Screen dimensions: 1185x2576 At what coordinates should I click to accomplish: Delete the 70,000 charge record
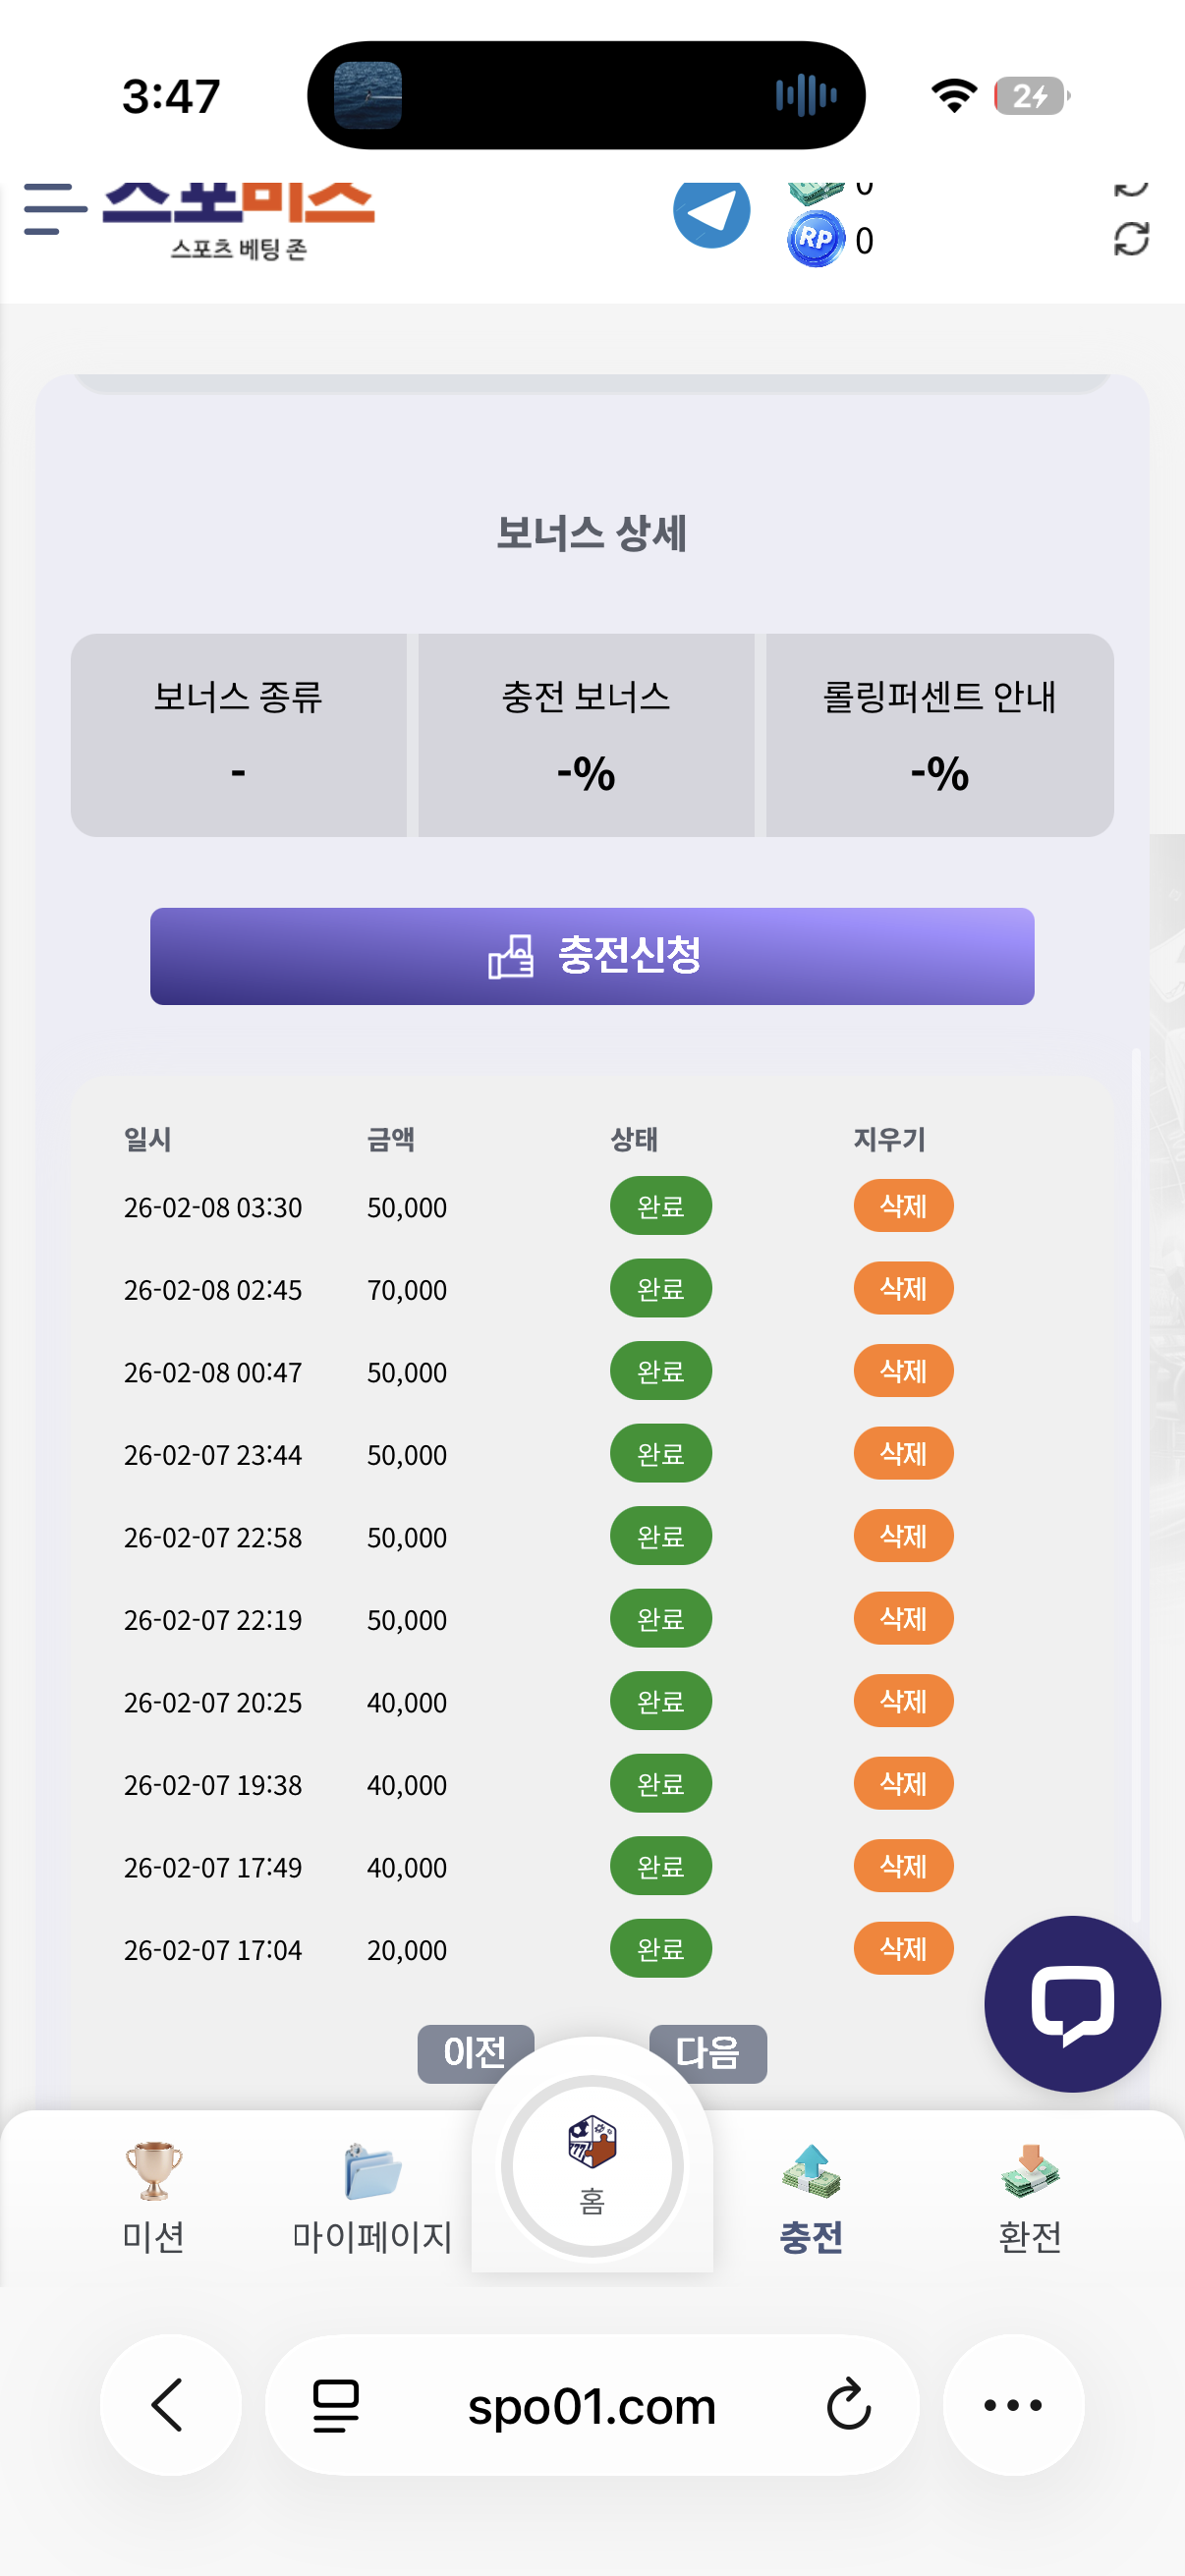pos(903,1289)
